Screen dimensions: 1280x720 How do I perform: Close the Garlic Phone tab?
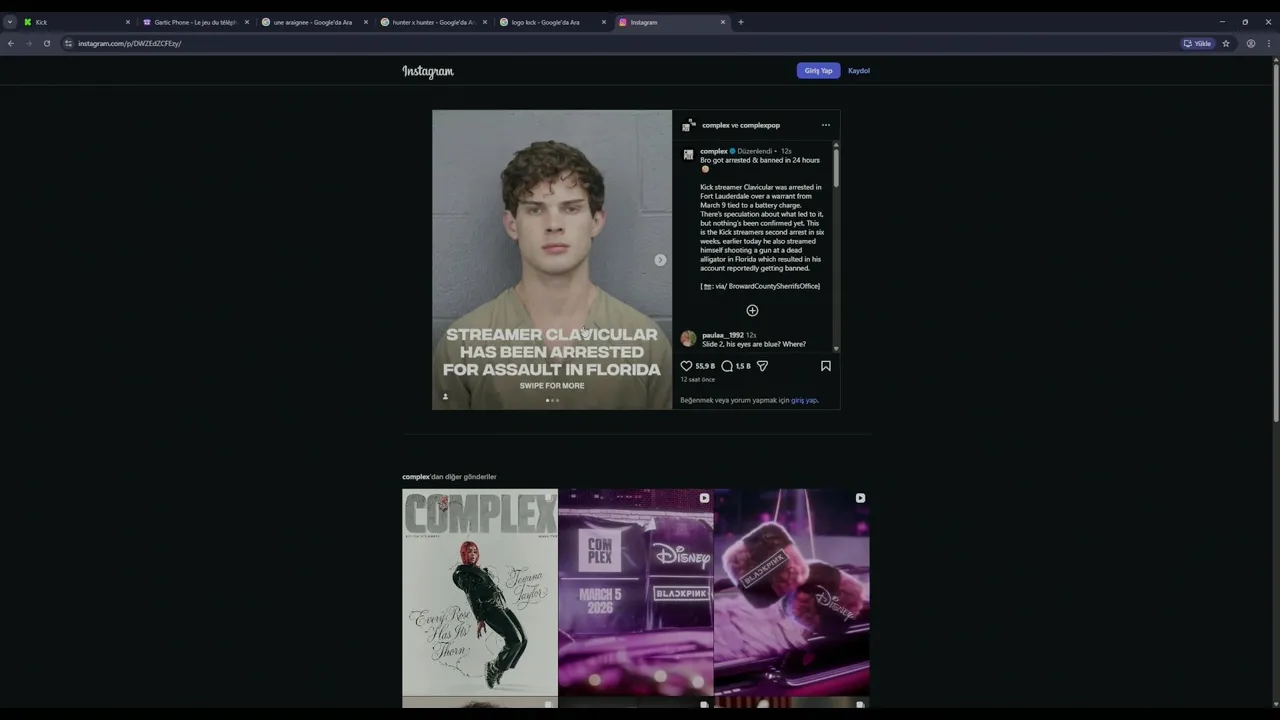pyautogui.click(x=247, y=22)
